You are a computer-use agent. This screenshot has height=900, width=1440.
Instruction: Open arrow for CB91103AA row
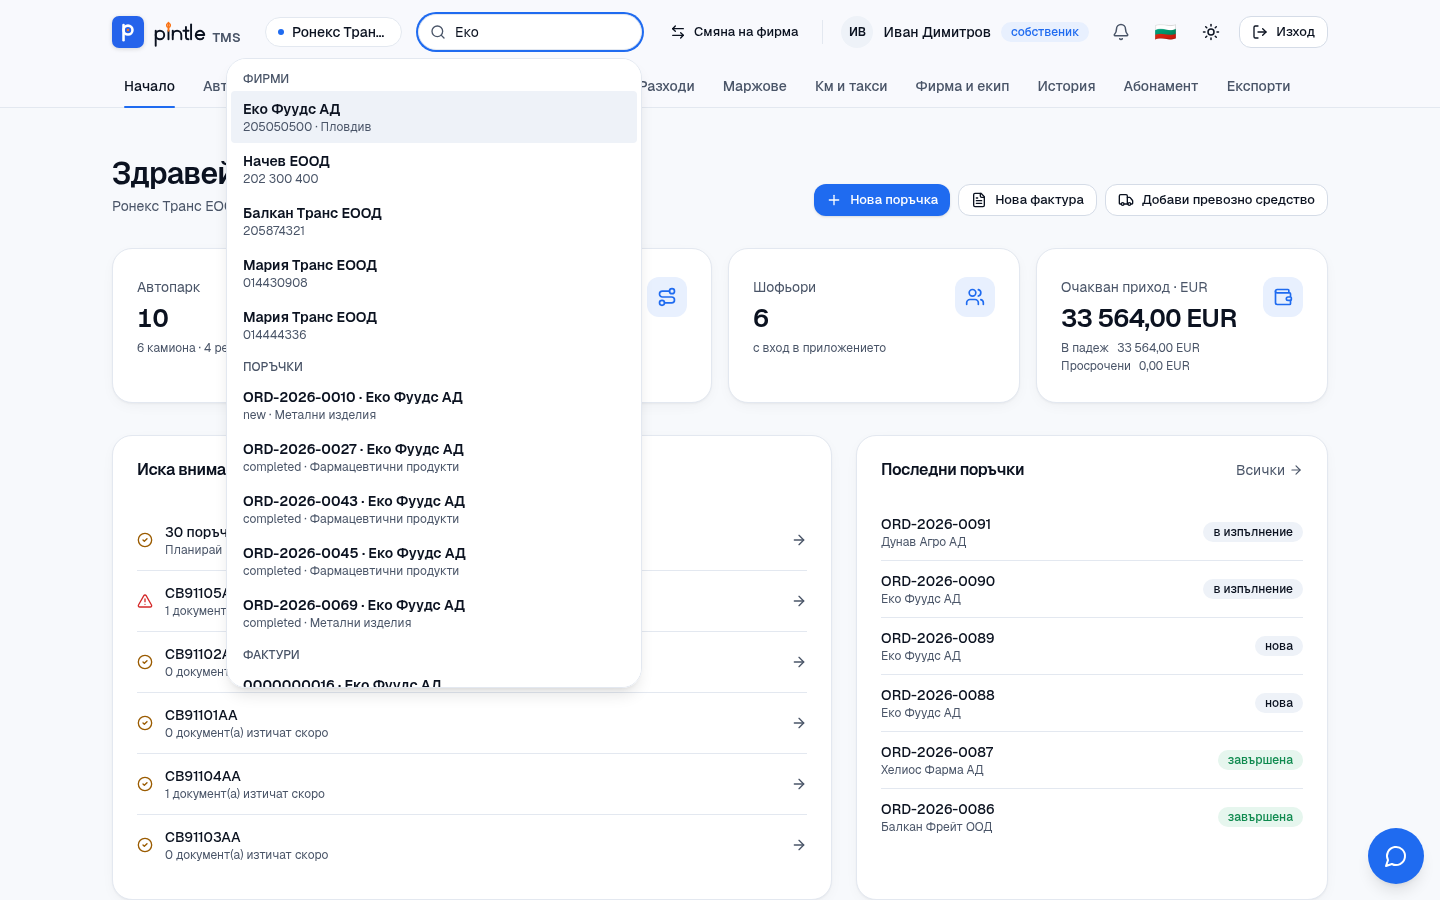click(799, 845)
